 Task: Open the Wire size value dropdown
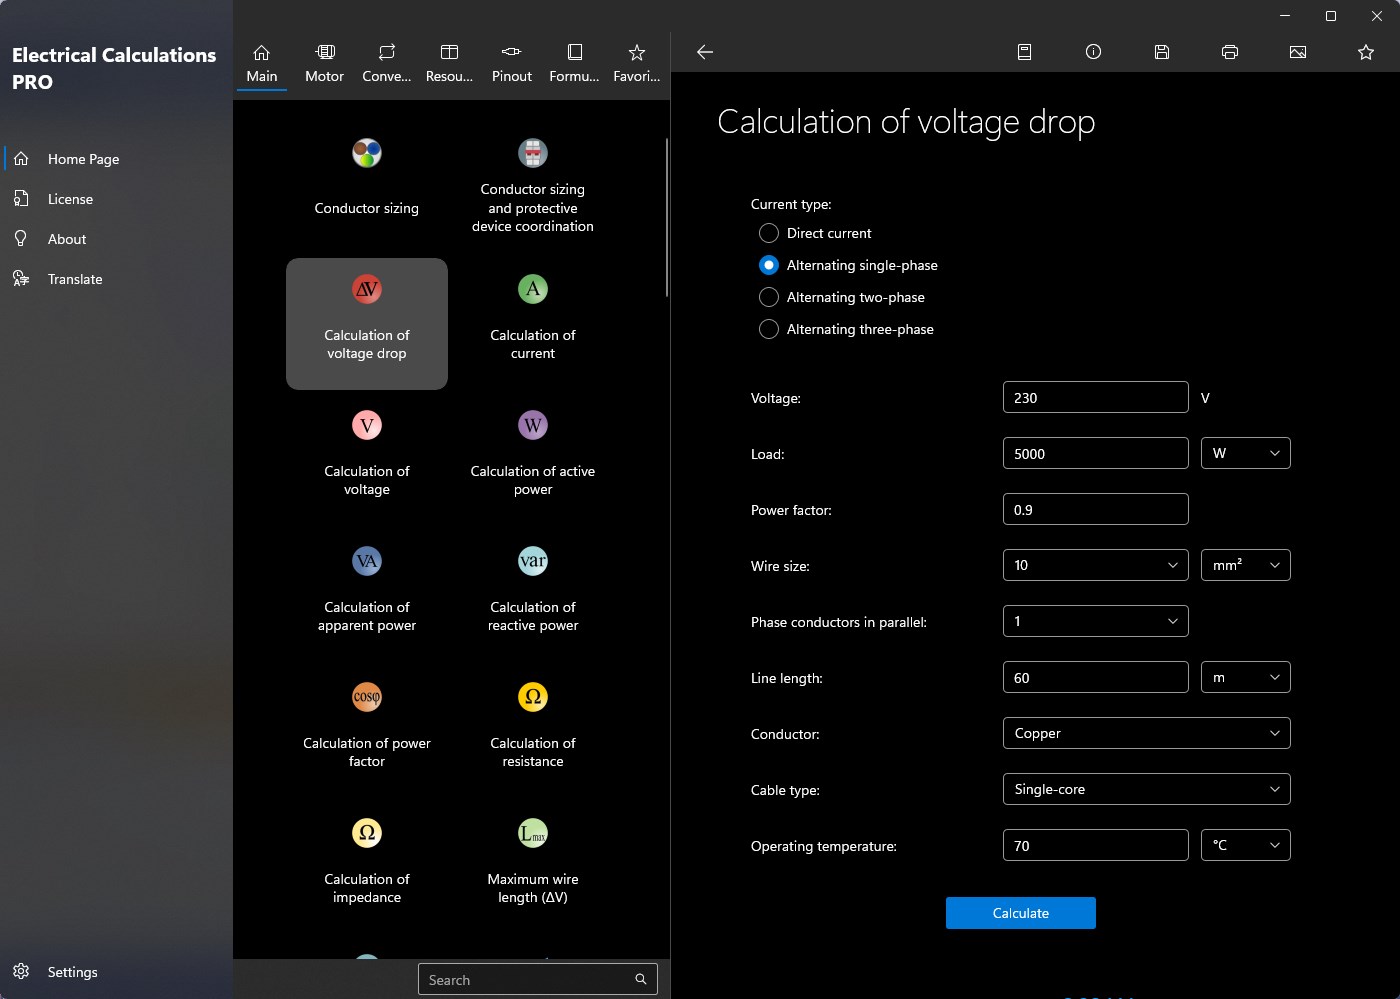pos(1096,565)
